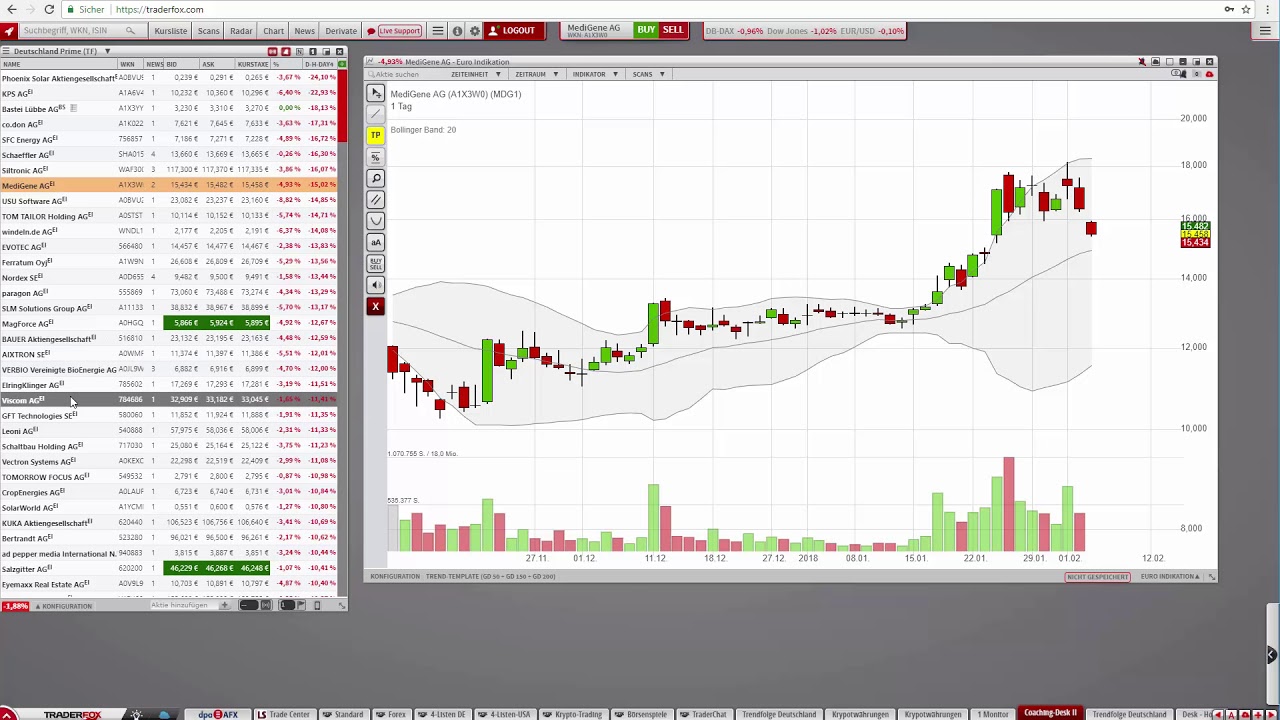1280x720 pixels.
Task: Click the search magnifier in Suchbegriff field
Action: (x=130, y=31)
